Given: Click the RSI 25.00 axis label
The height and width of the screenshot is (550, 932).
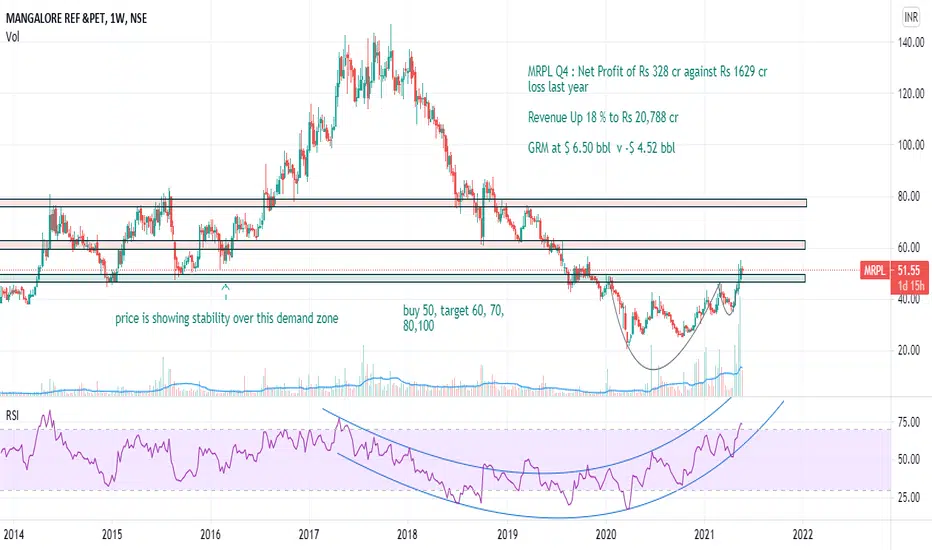Looking at the screenshot, I should tap(909, 497).
